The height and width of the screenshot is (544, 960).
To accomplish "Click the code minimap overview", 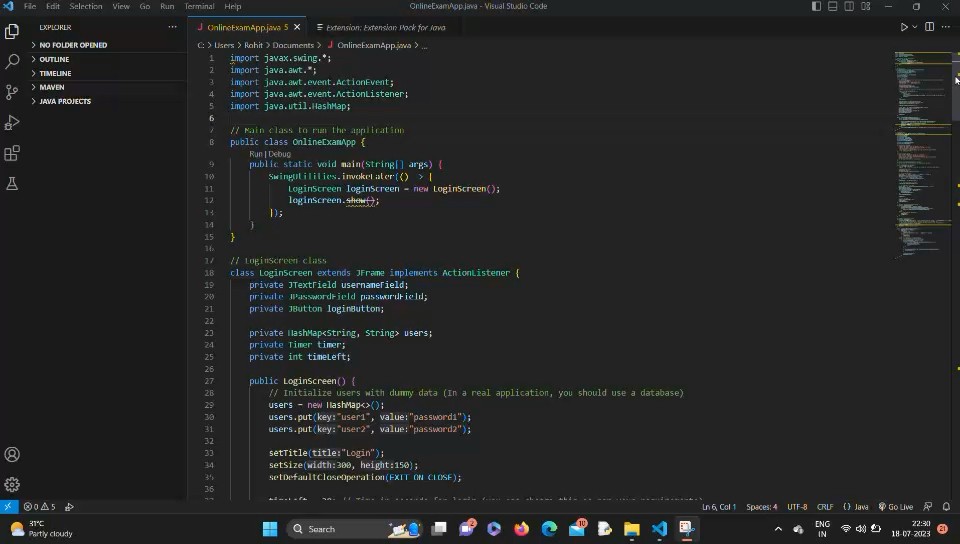I will (922, 150).
